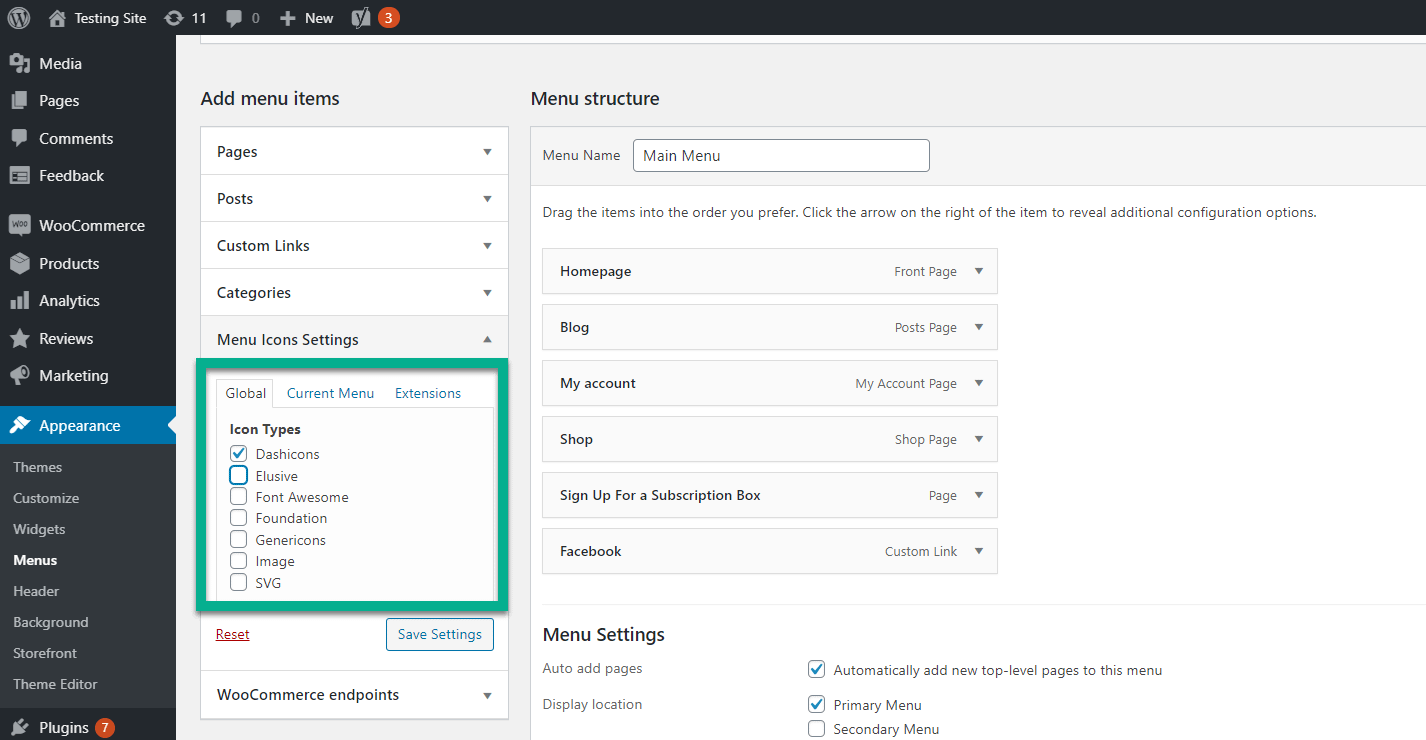1426x740 pixels.
Task: Click the Products sidebar icon
Action: [22, 263]
